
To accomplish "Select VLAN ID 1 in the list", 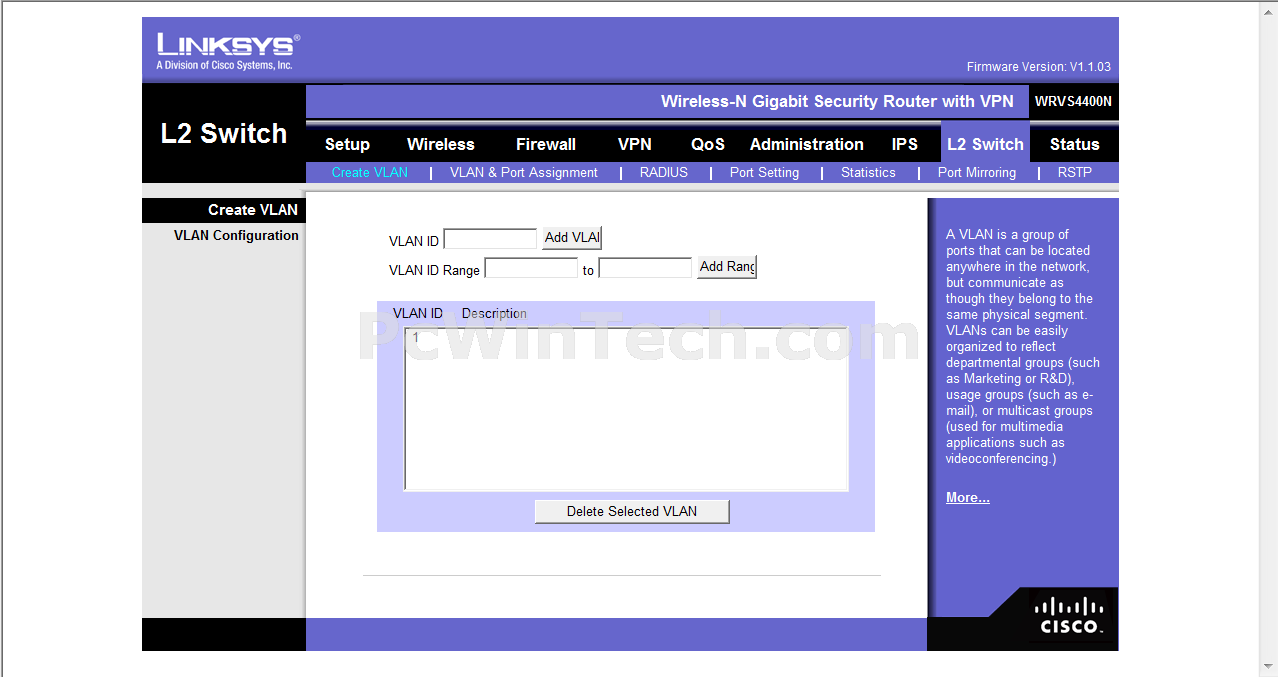I will [x=626, y=337].
